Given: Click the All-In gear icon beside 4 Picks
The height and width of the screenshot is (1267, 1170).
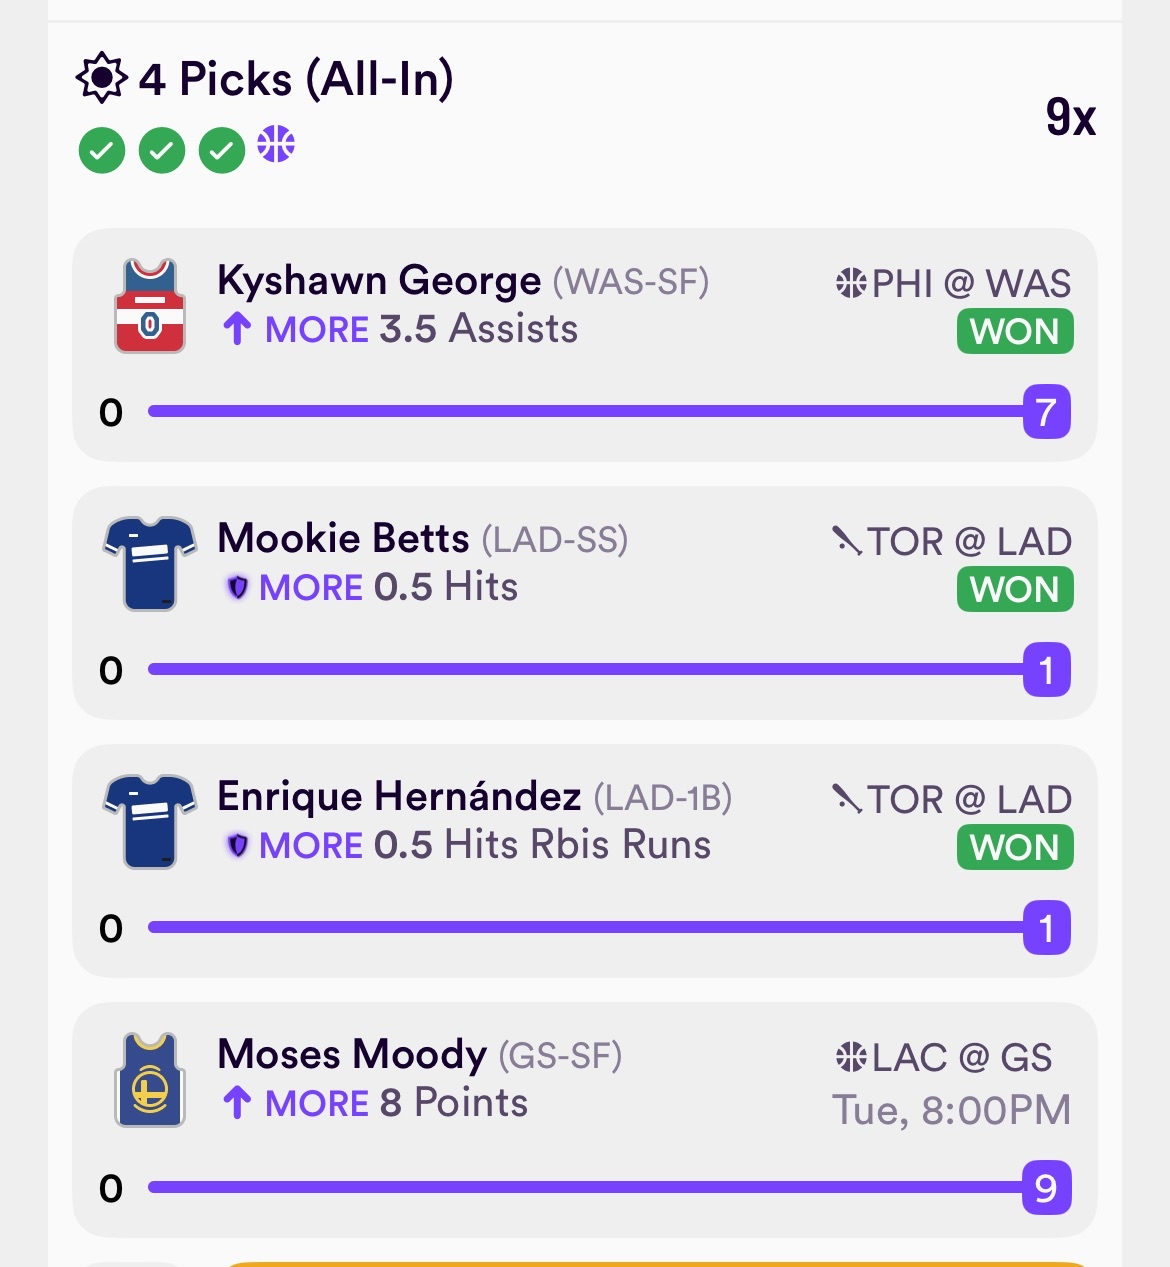Looking at the screenshot, I should [101, 78].
